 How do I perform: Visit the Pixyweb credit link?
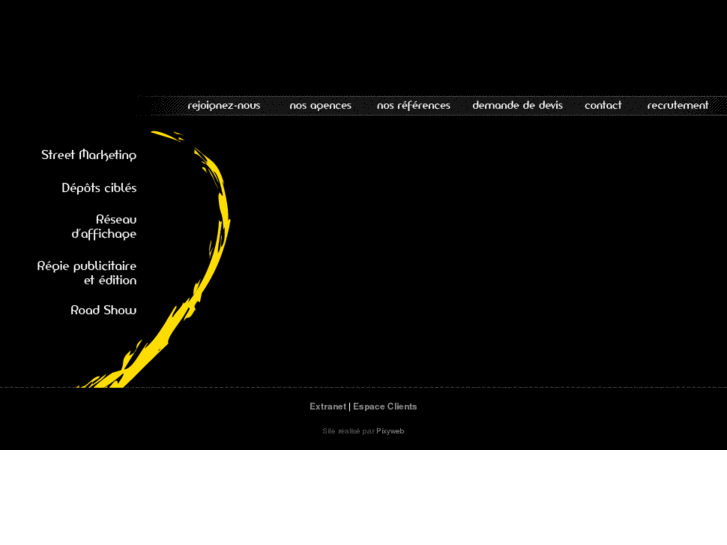(390, 431)
